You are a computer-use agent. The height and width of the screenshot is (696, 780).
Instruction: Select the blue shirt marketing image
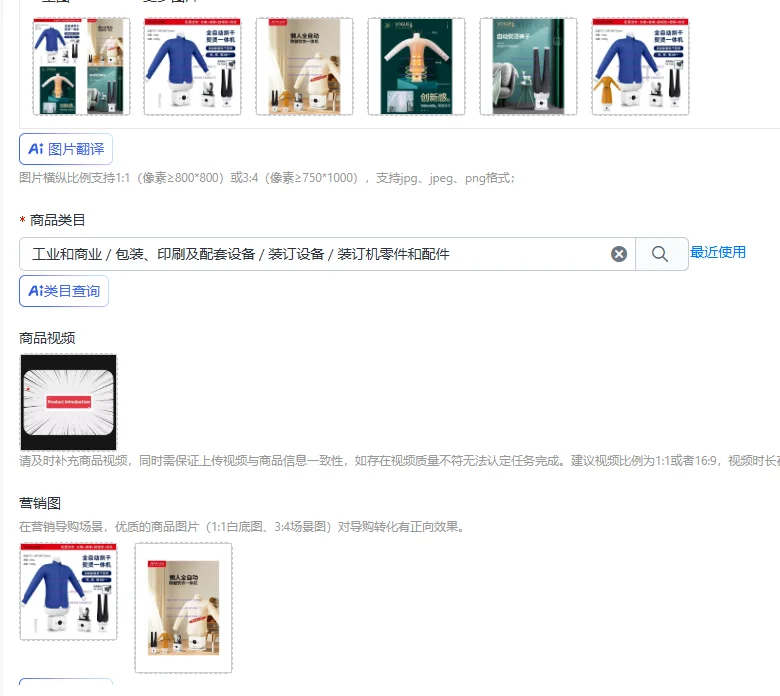pyautogui.click(x=68, y=592)
